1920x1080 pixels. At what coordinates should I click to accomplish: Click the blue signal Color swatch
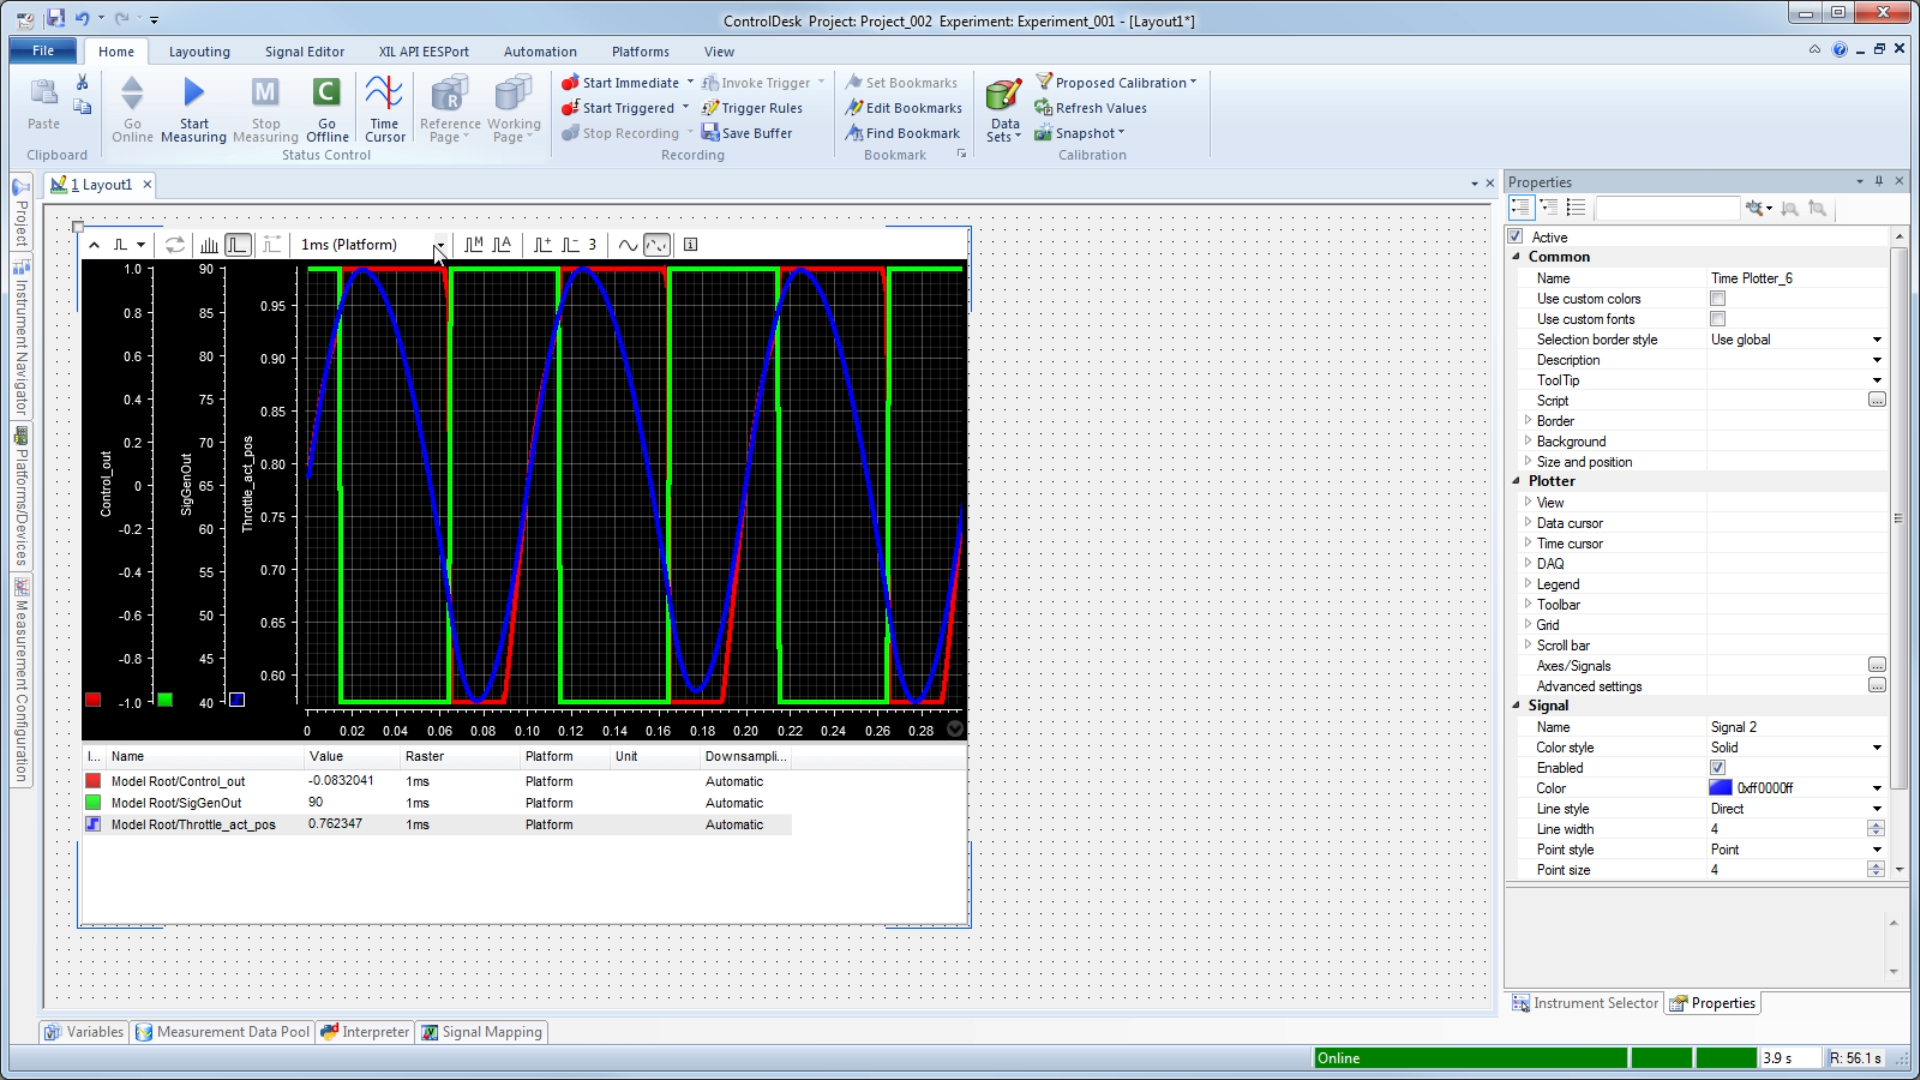coord(1720,788)
